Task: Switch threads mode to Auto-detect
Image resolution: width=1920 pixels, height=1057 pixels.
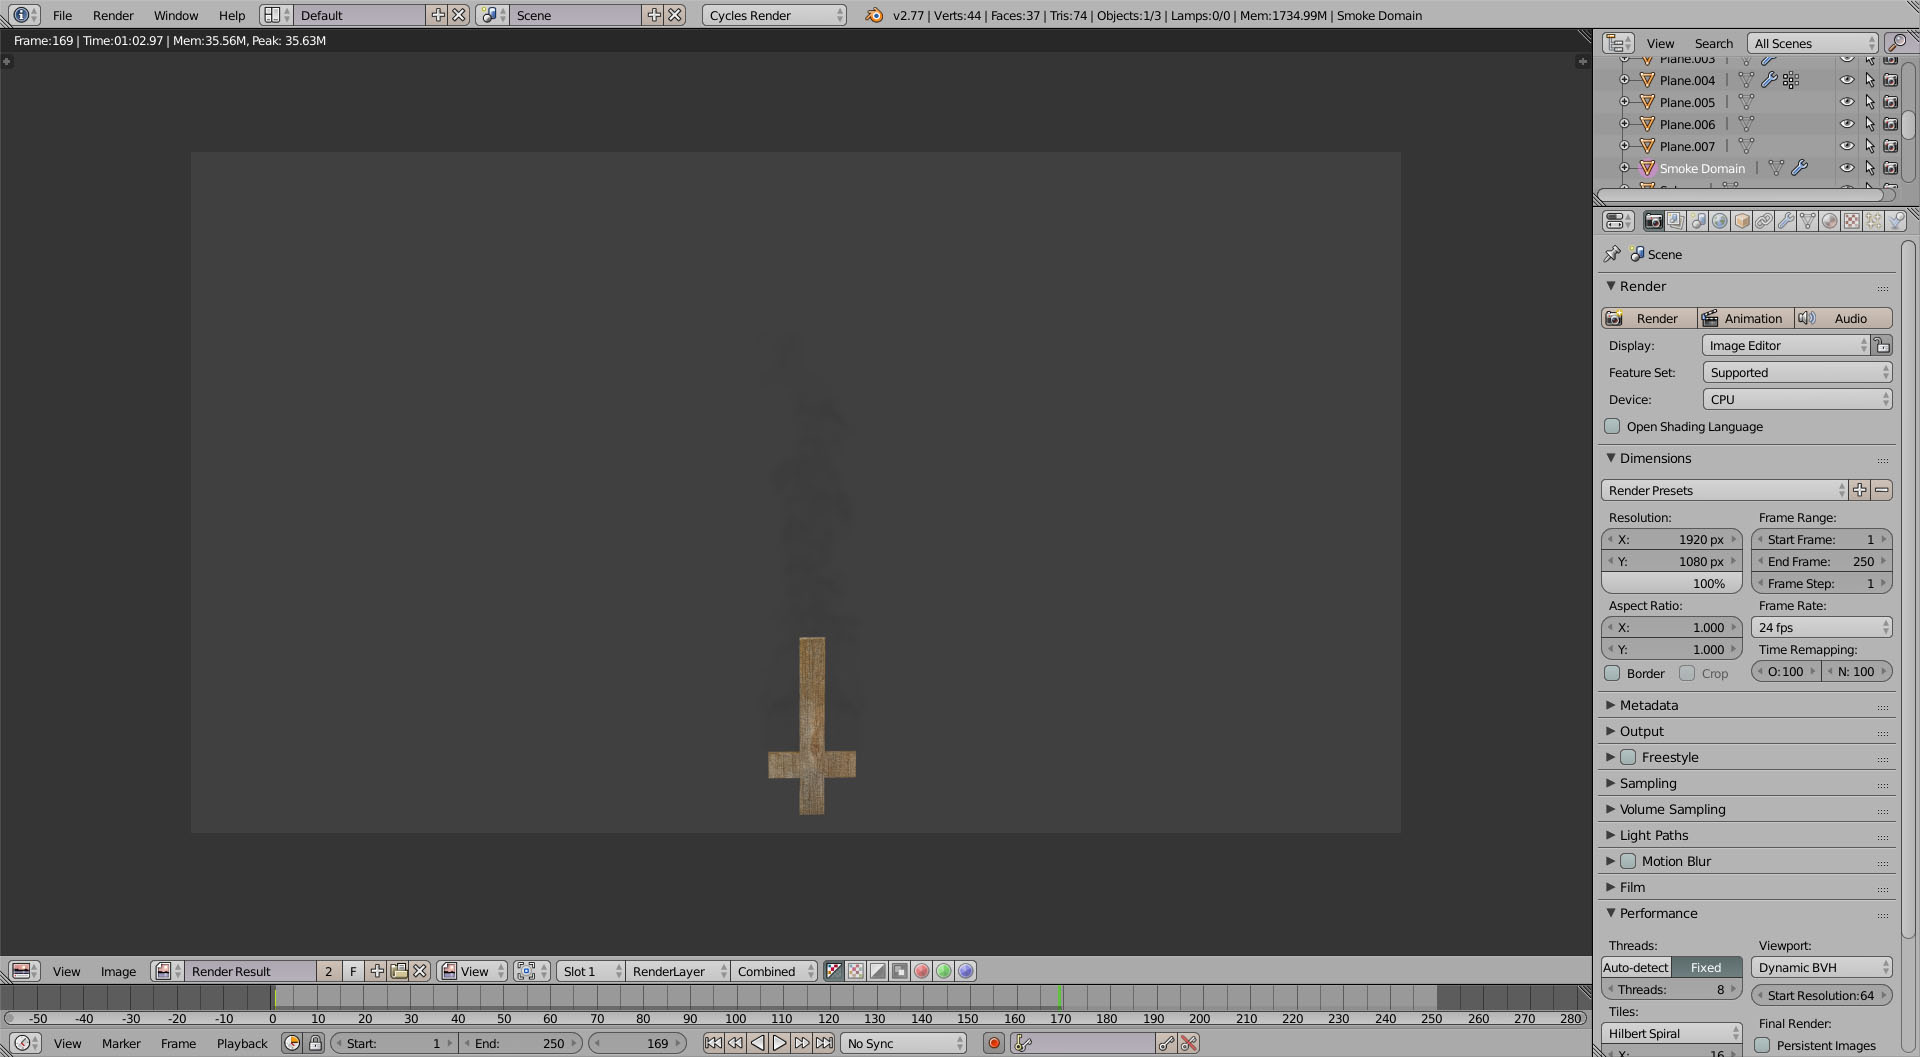Action: pyautogui.click(x=1636, y=967)
